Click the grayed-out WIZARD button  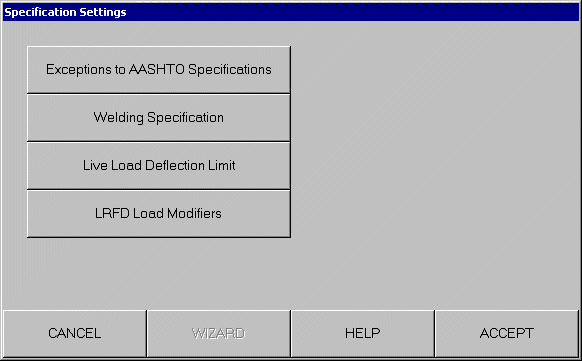point(219,334)
